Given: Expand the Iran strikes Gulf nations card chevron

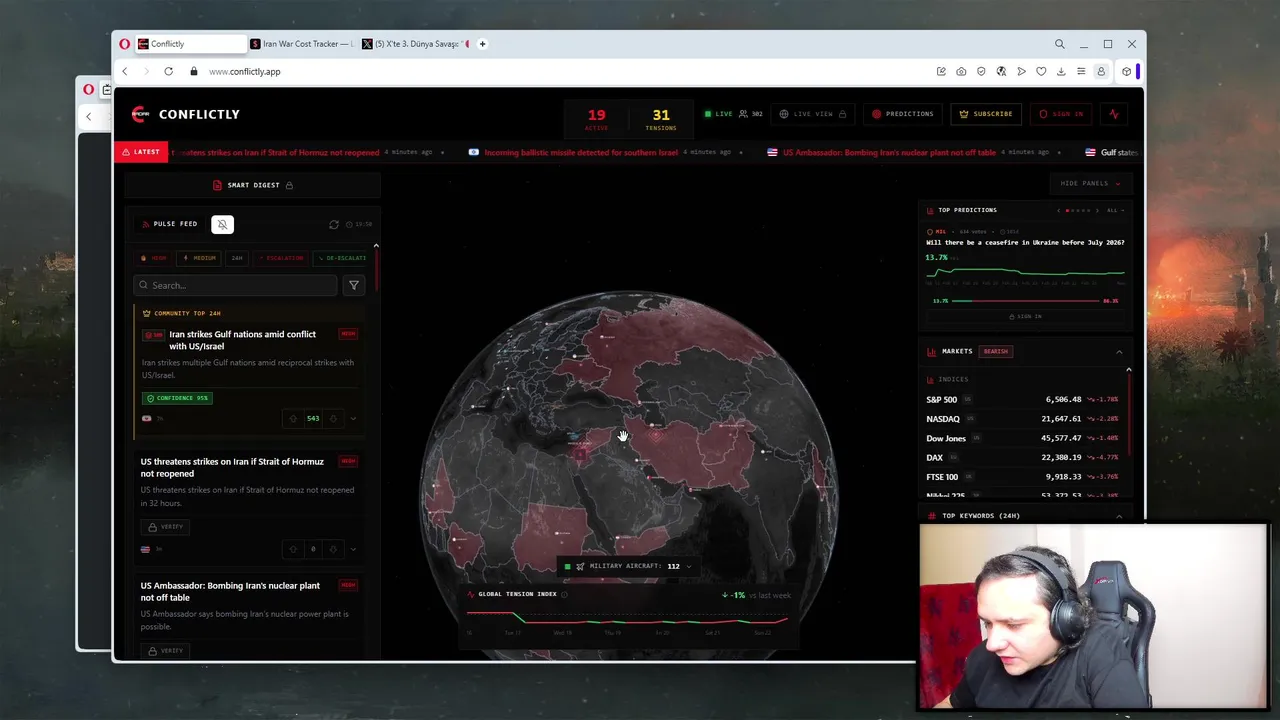Looking at the screenshot, I should click(353, 418).
